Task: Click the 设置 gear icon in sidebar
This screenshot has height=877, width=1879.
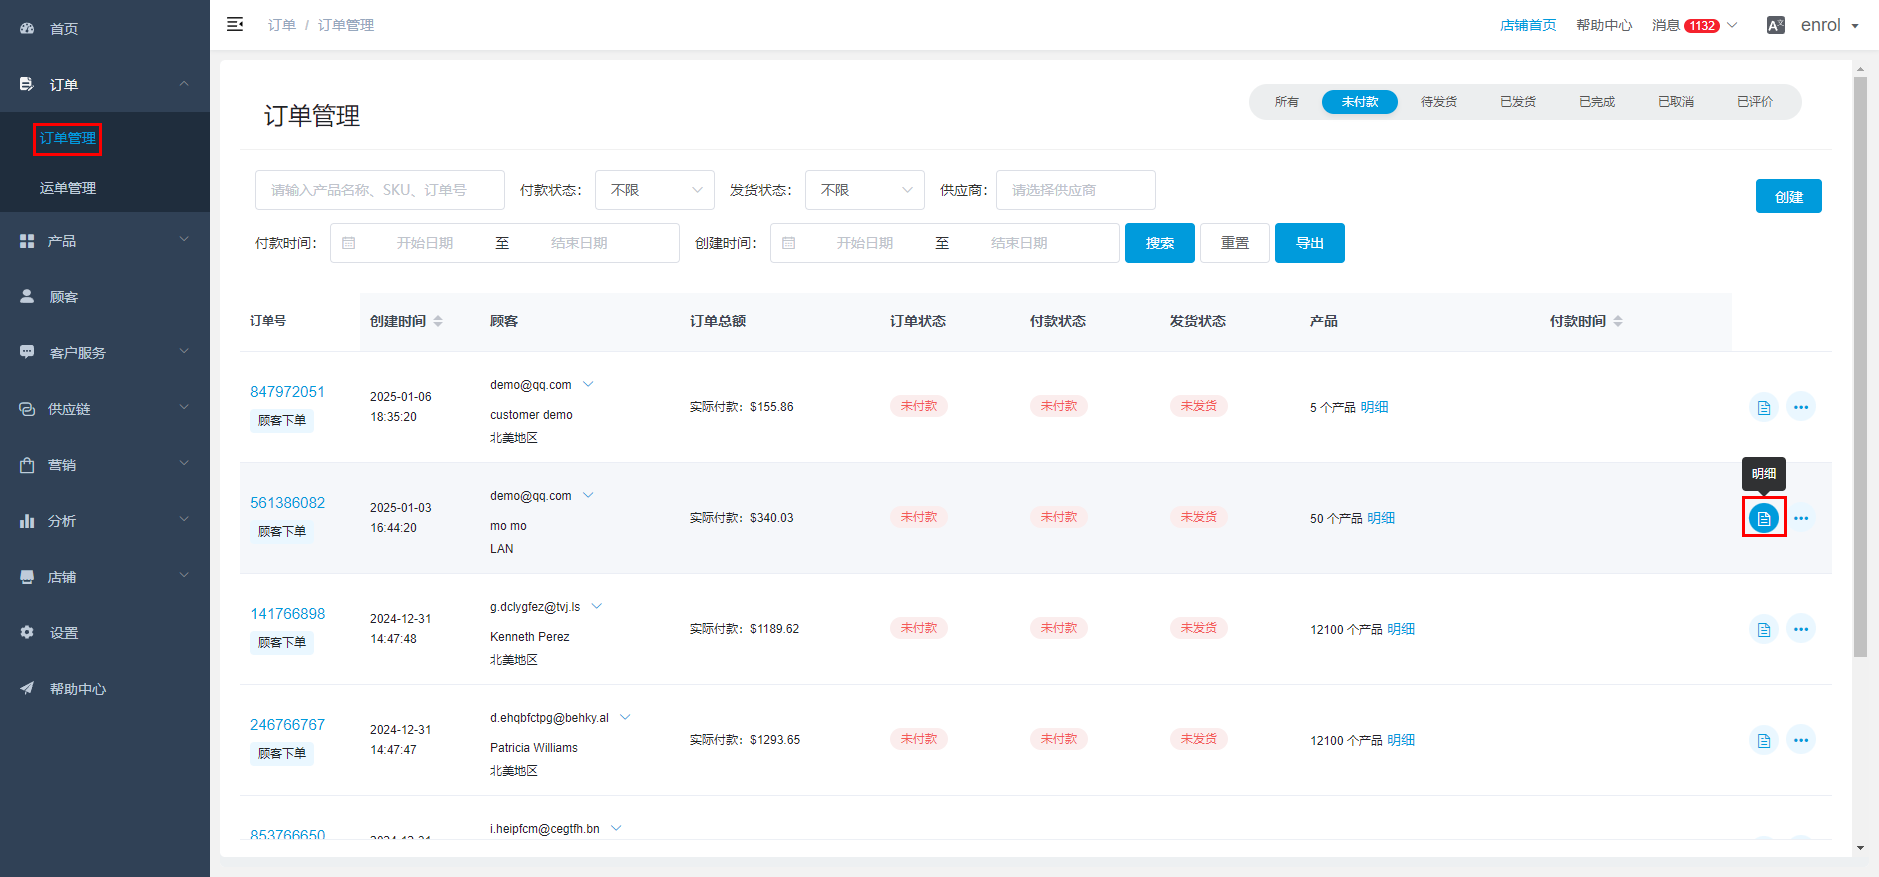Action: (27, 632)
